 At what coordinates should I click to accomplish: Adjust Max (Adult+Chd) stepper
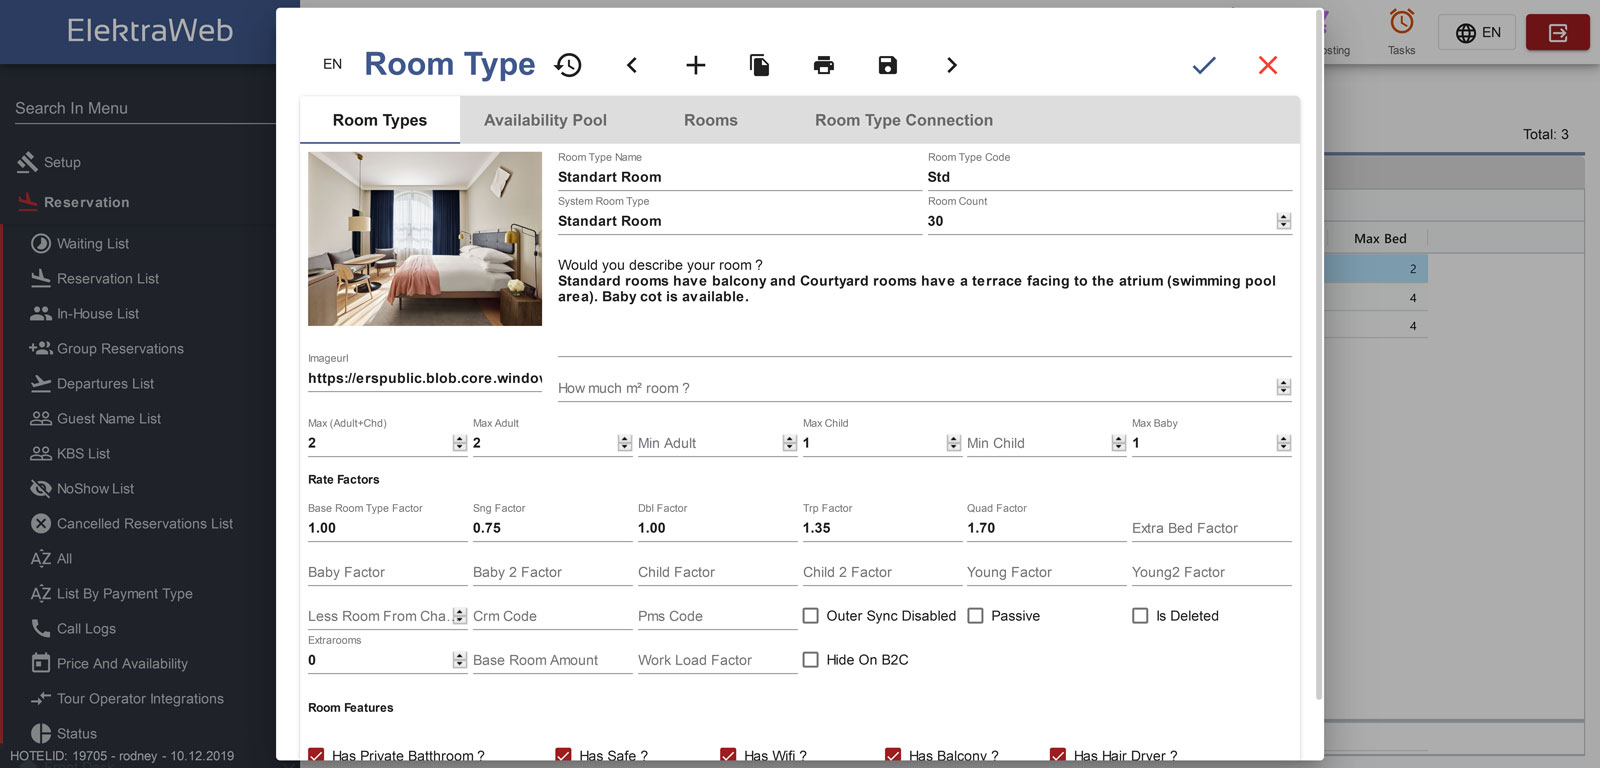point(460,443)
